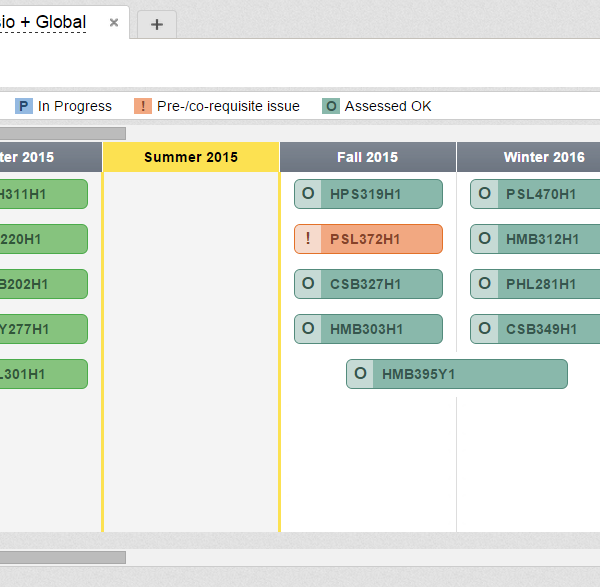Click the 'O' status icon on HPS319H1
The image size is (600, 587).
[x=308, y=194]
